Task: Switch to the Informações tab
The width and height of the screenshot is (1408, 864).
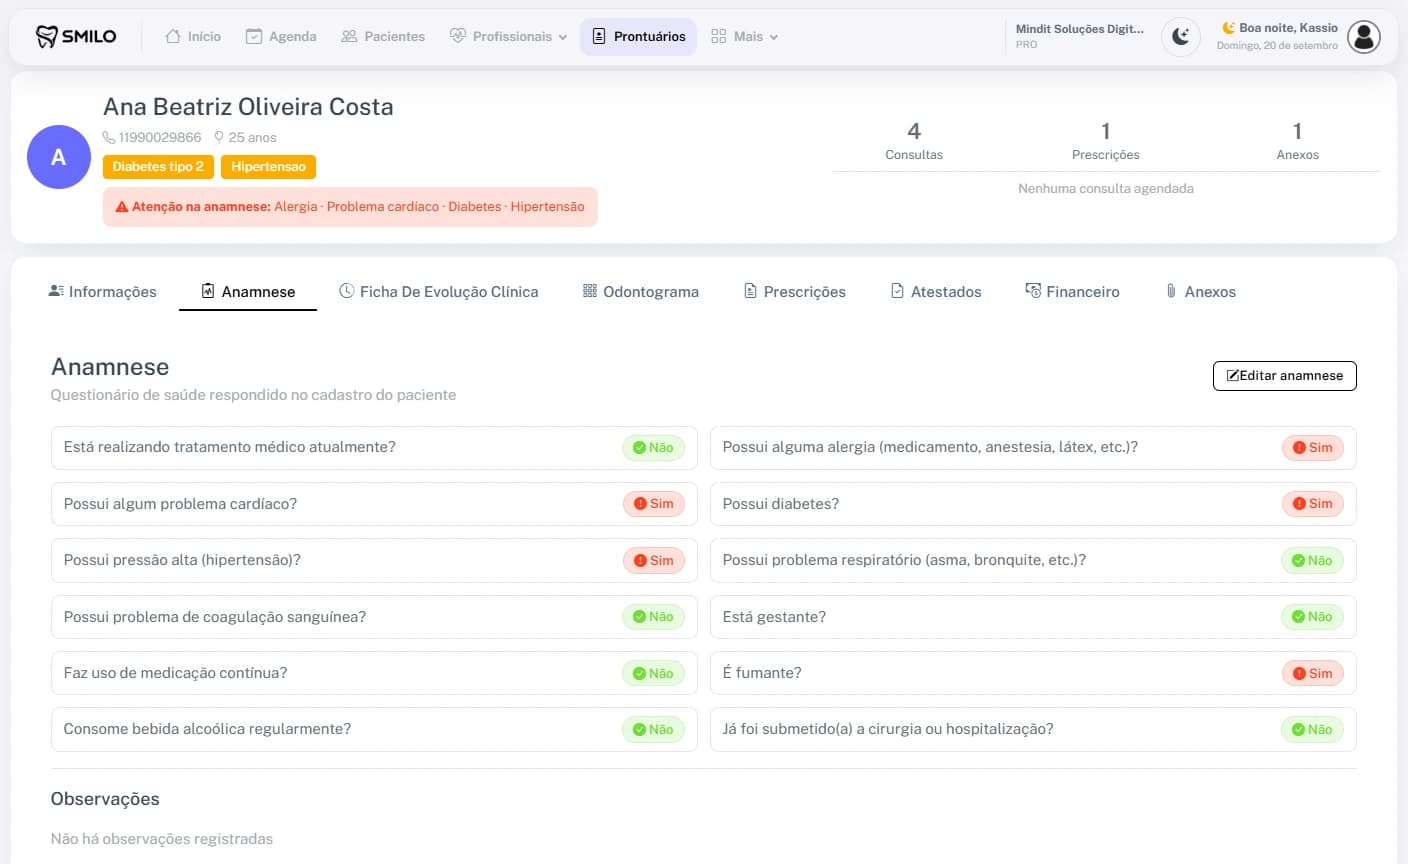Action: [x=102, y=291]
